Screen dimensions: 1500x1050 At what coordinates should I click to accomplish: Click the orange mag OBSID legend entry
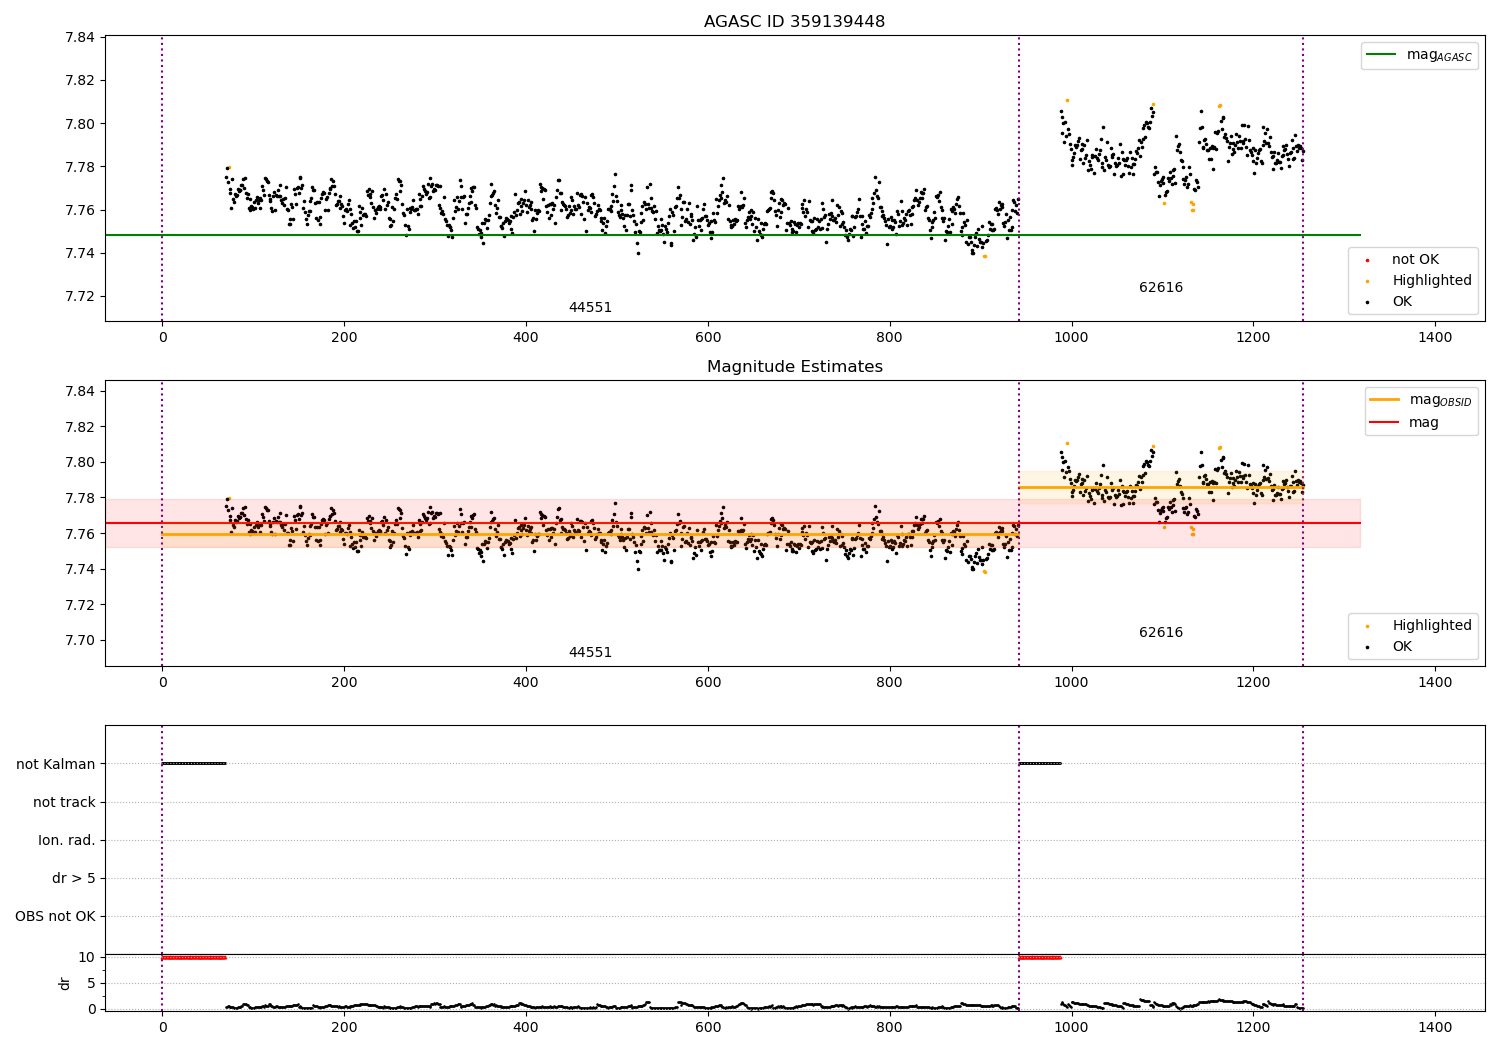[x=1421, y=400]
